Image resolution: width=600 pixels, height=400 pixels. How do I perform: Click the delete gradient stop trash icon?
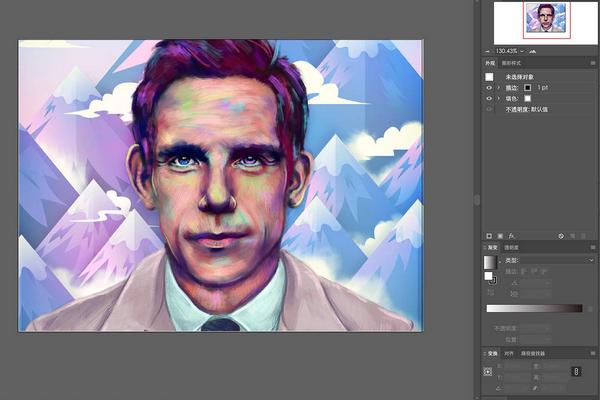pyautogui.click(x=591, y=309)
